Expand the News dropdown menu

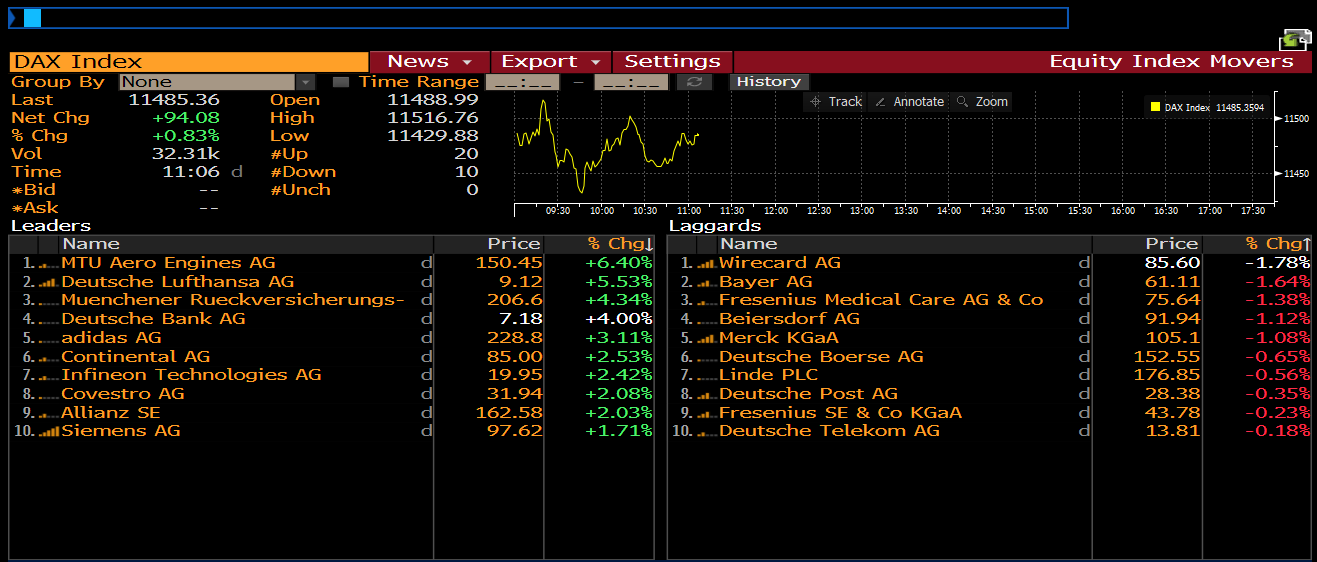pos(430,62)
